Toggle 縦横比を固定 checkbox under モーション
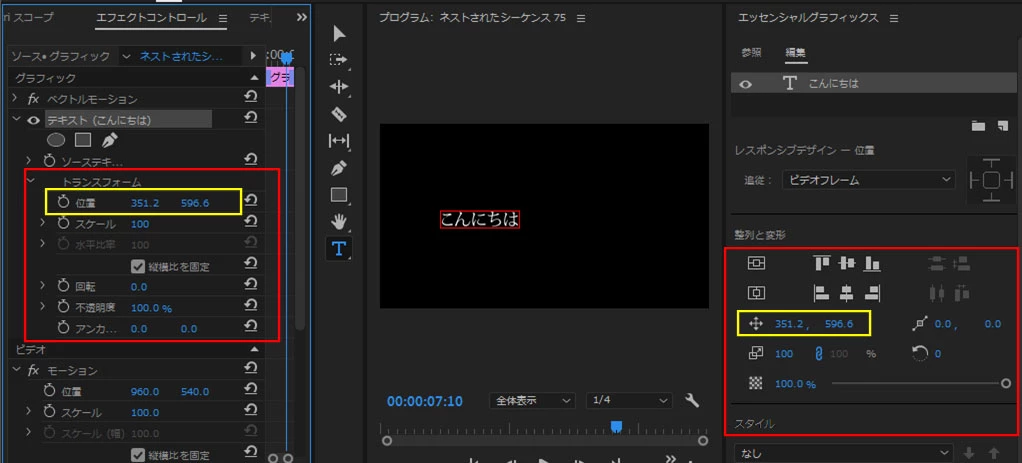 [138, 455]
